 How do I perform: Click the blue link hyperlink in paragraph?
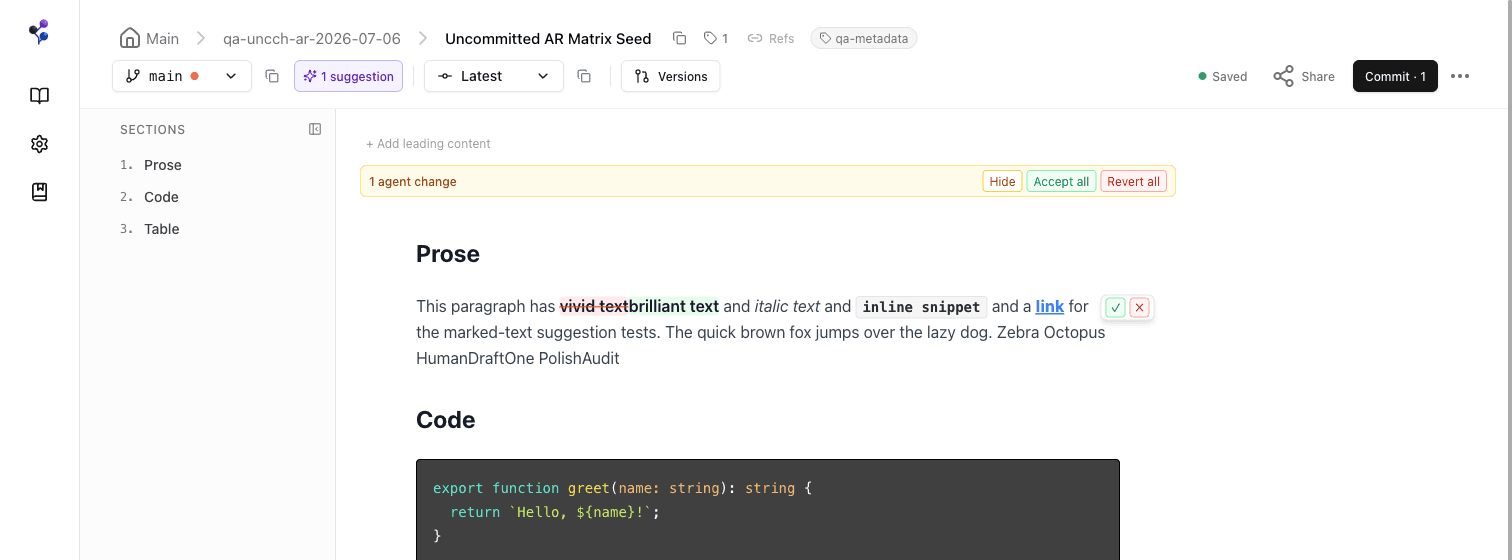[x=1049, y=307]
